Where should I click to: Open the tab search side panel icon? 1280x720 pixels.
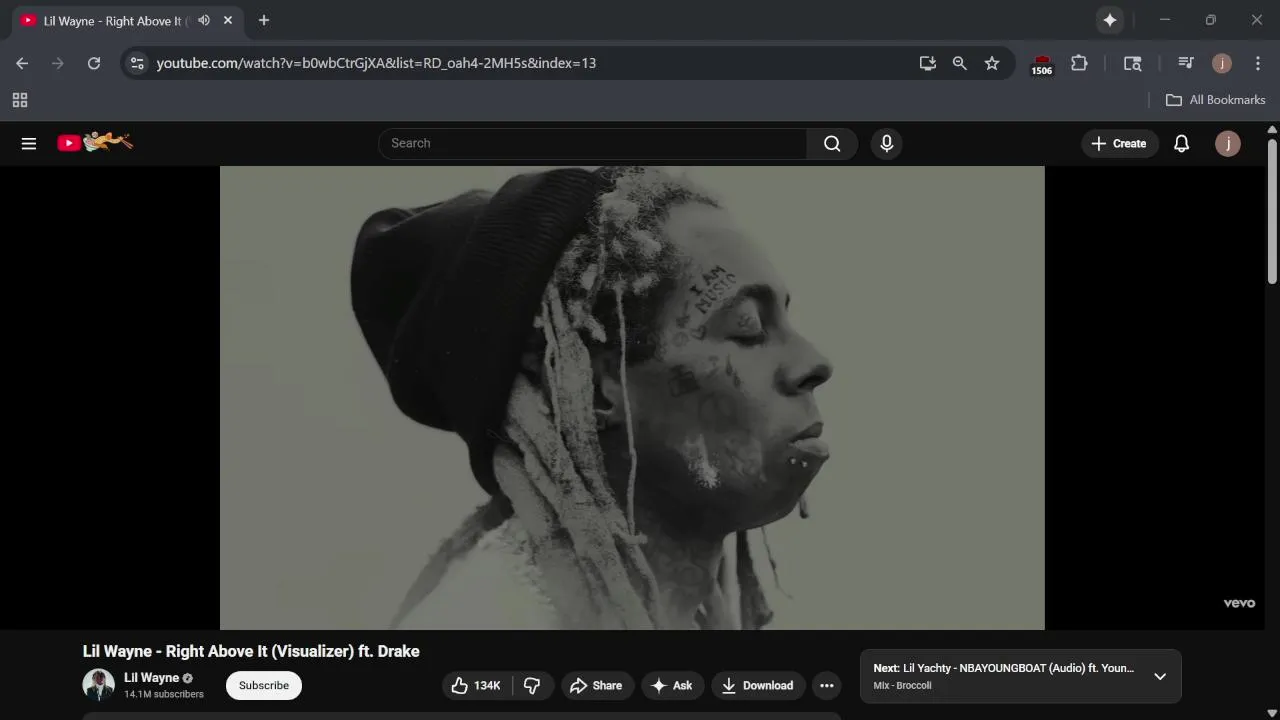click(1133, 63)
